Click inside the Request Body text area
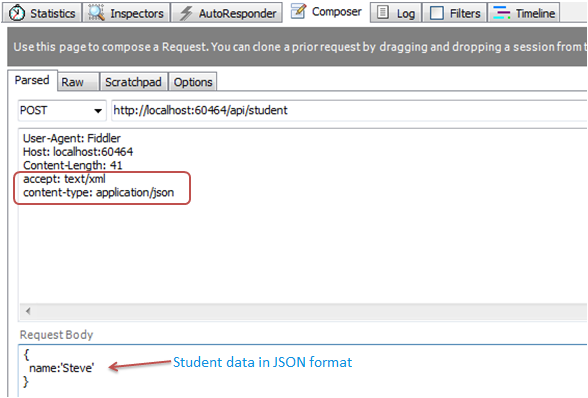The width and height of the screenshot is (588, 398). point(303,370)
